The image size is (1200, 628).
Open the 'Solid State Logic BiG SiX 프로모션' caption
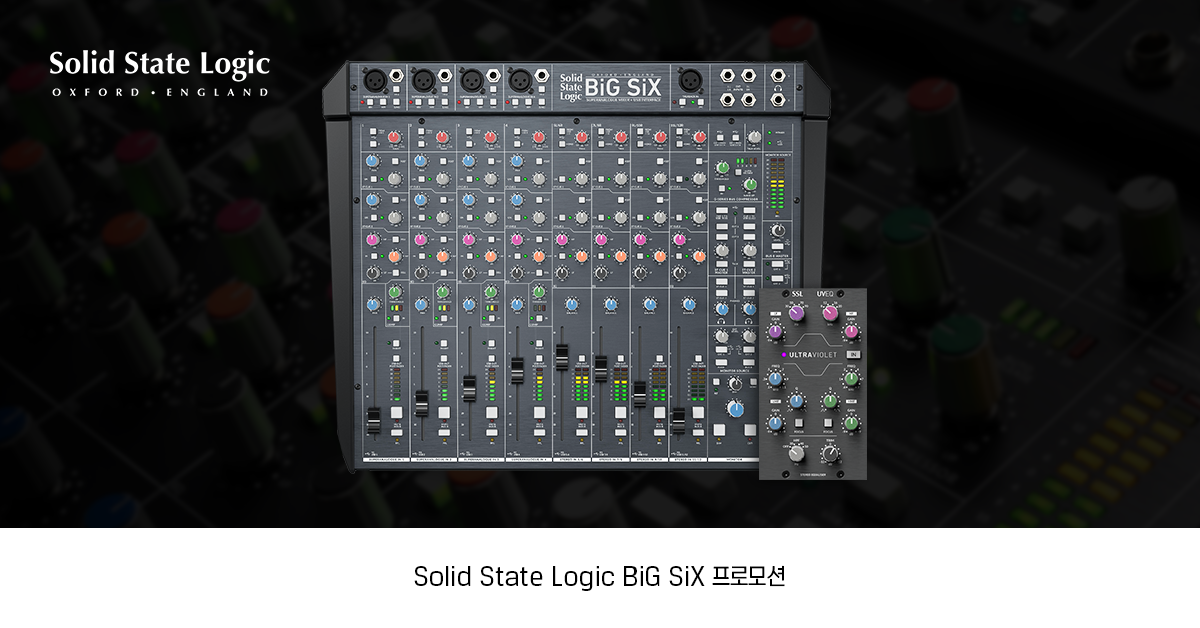click(x=600, y=578)
